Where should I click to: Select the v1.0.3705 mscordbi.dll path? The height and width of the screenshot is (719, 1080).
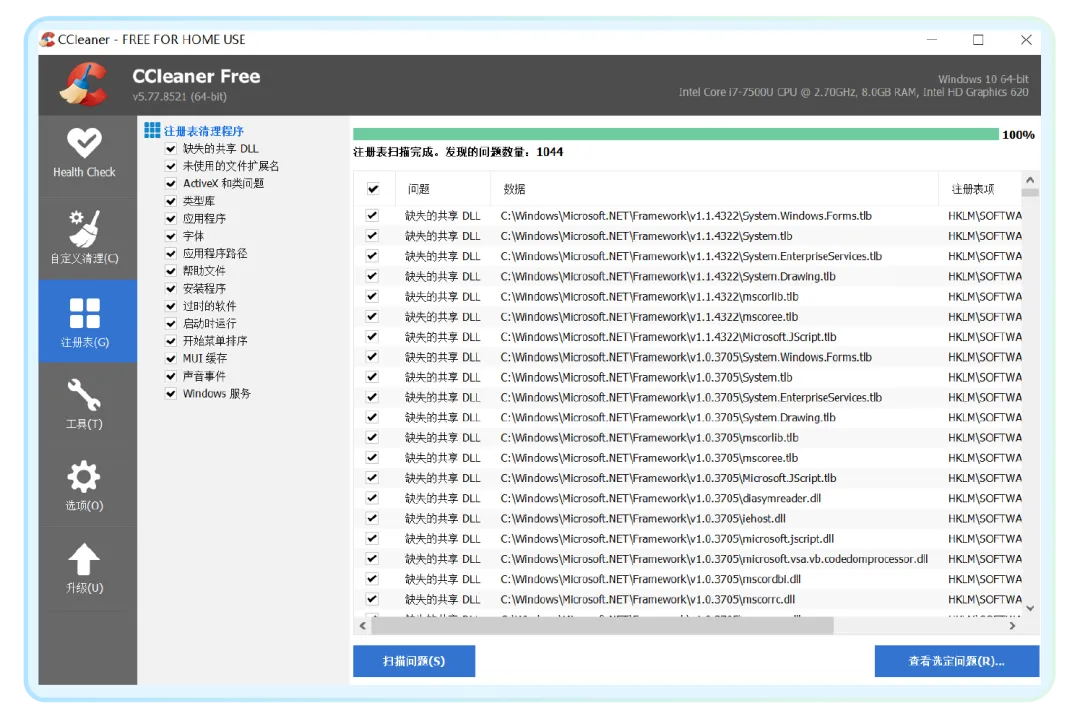click(650, 579)
